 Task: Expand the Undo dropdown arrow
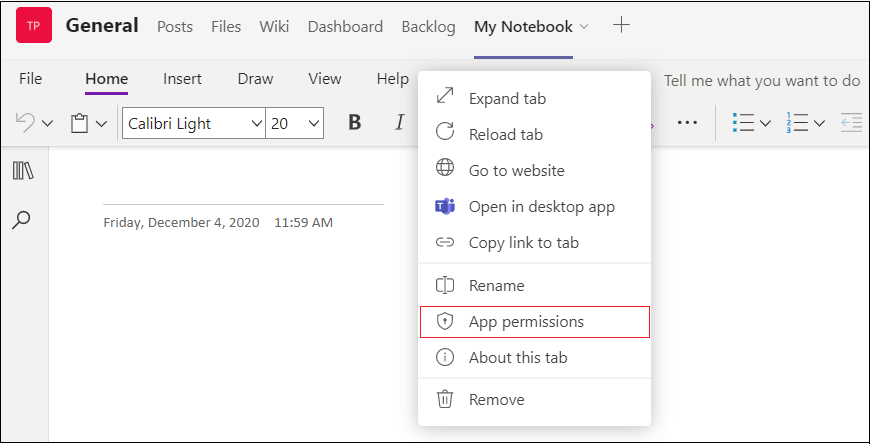click(48, 123)
